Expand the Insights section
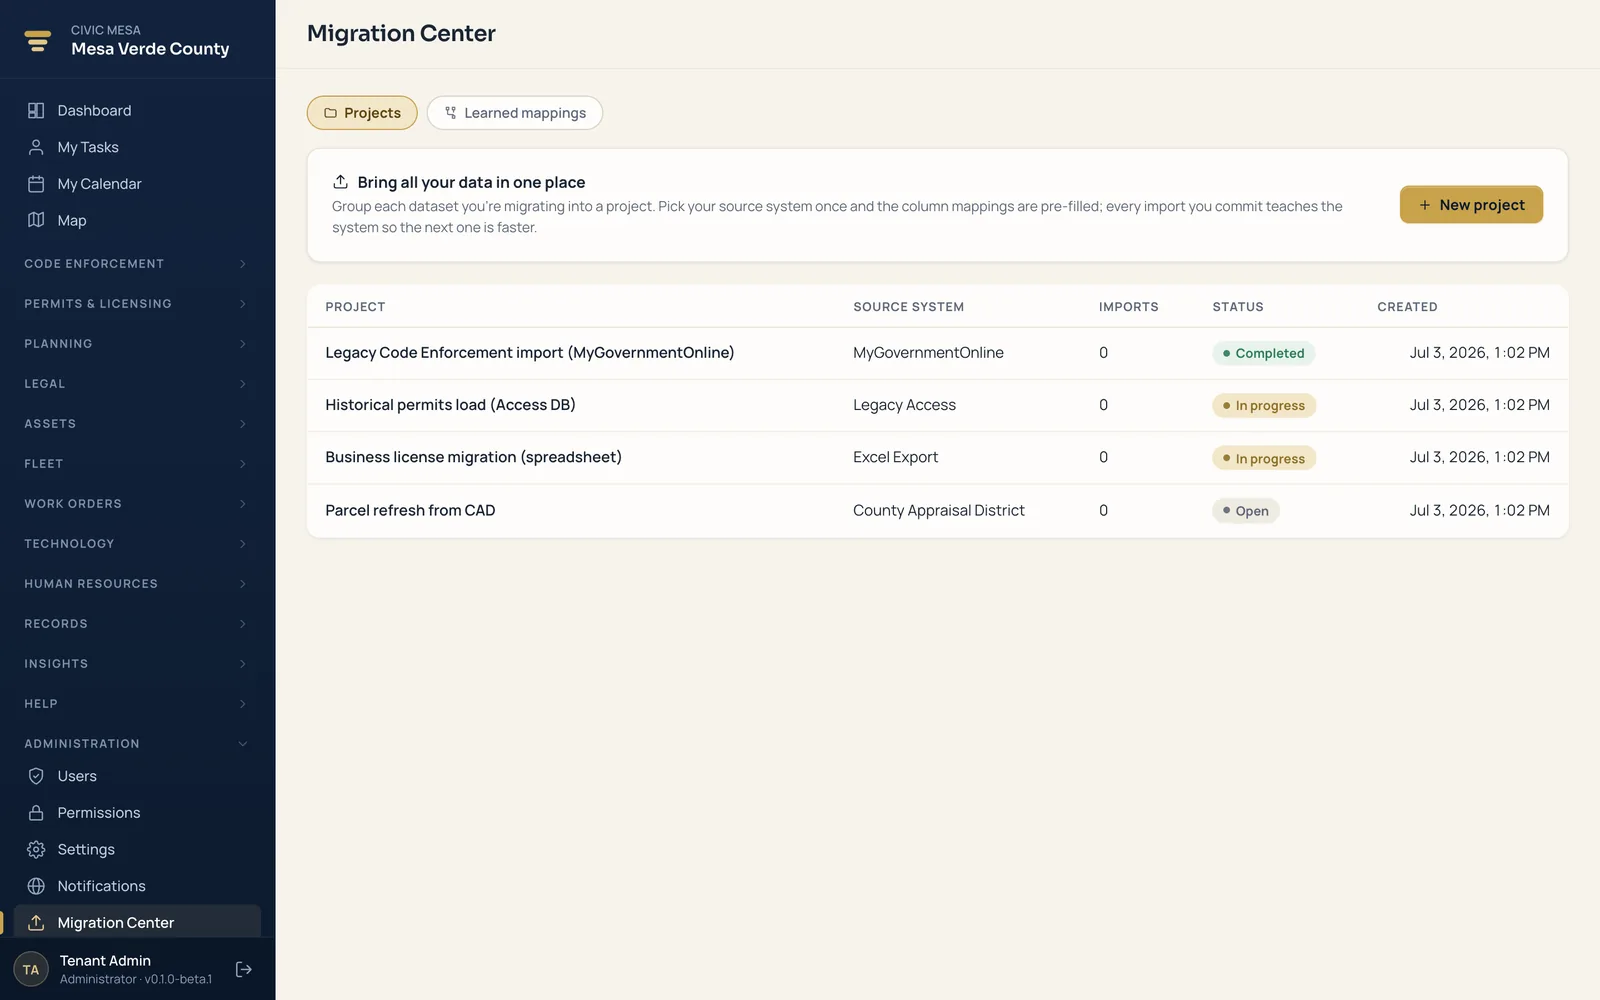The image size is (1600, 1000). point(137,664)
